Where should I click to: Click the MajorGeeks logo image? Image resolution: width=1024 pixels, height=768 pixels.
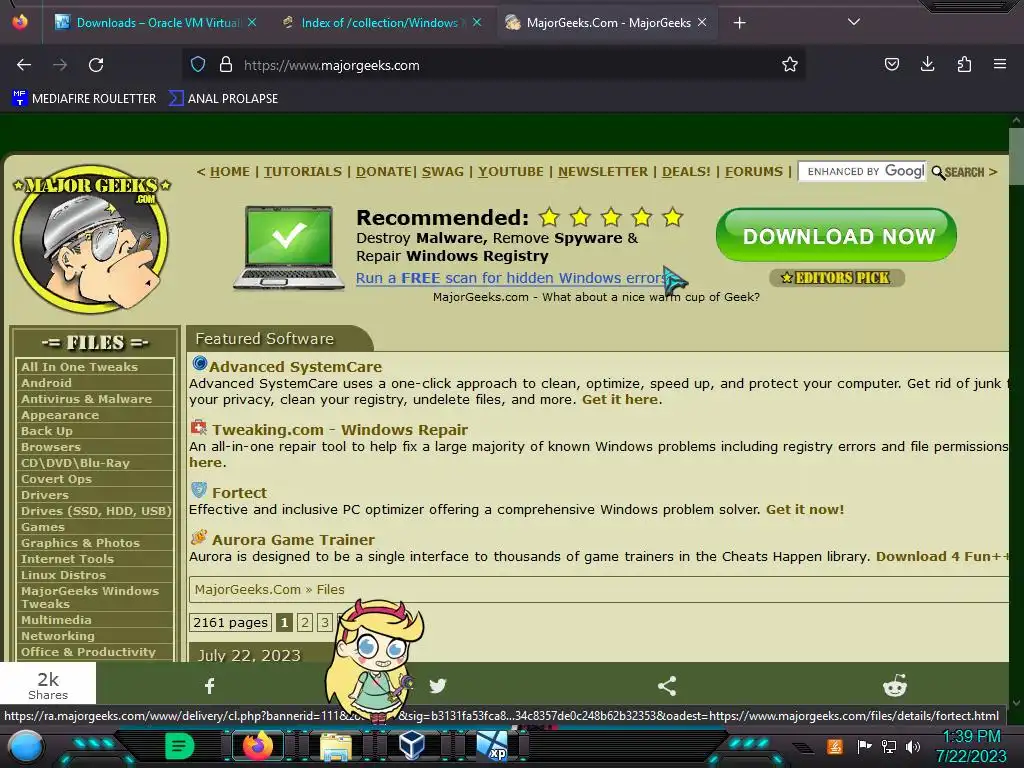tap(91, 238)
